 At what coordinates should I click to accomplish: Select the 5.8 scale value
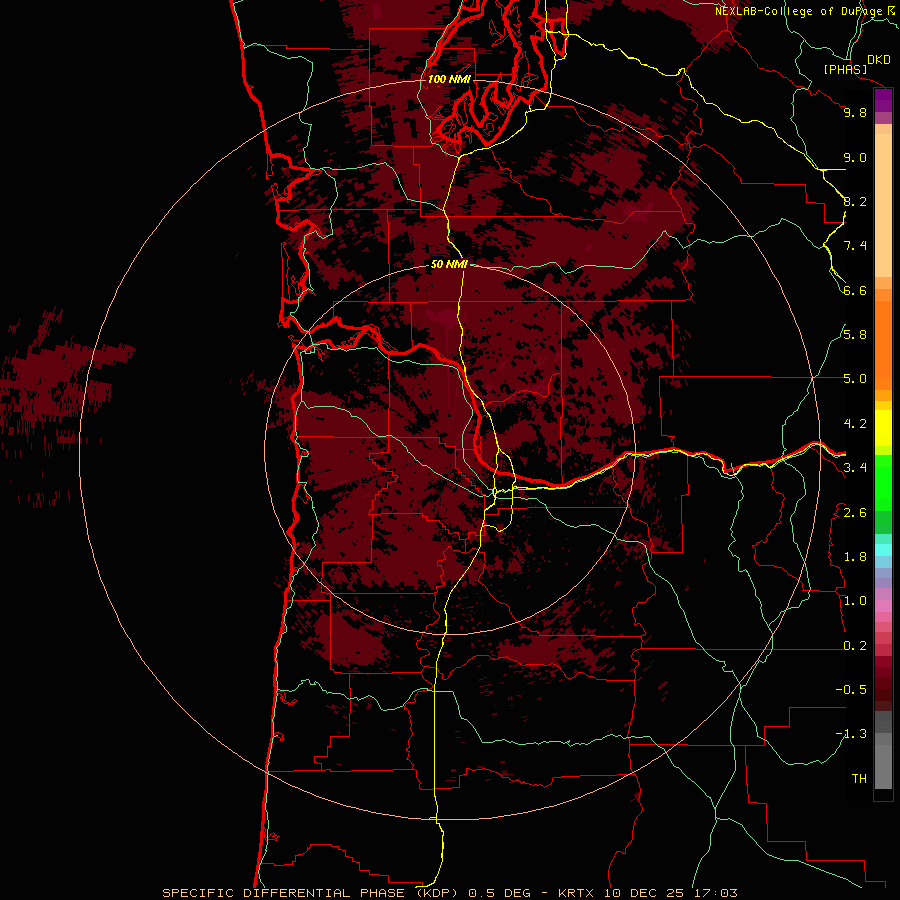click(x=855, y=335)
